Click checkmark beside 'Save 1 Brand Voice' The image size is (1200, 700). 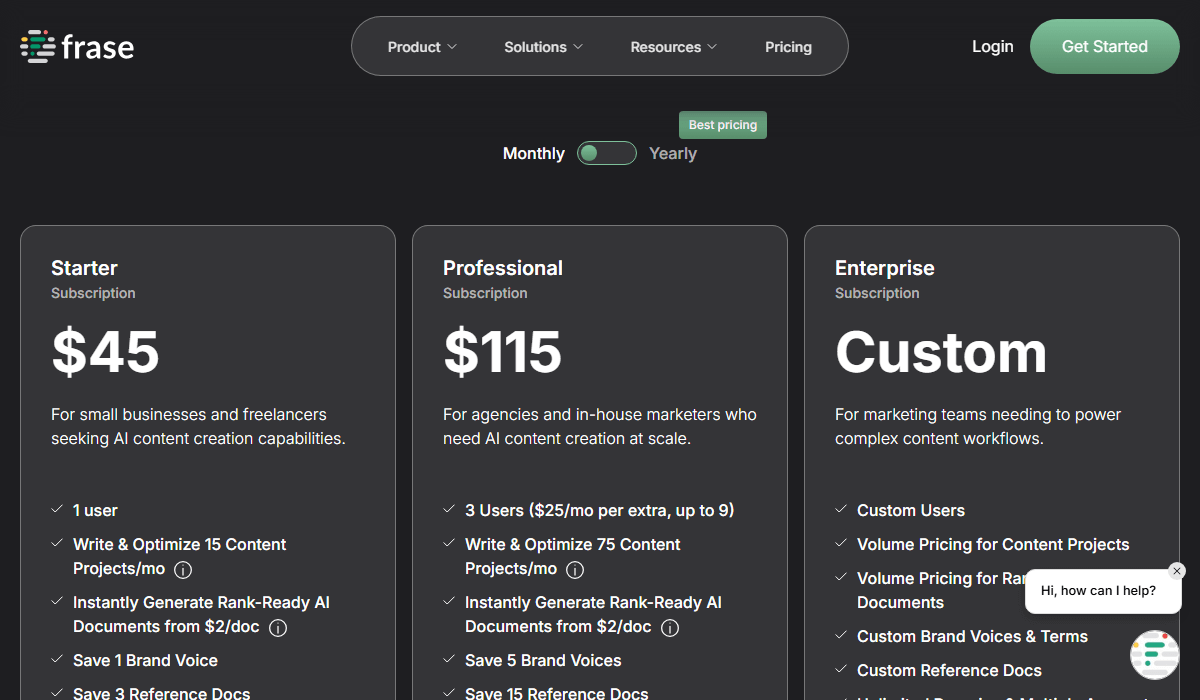point(57,659)
